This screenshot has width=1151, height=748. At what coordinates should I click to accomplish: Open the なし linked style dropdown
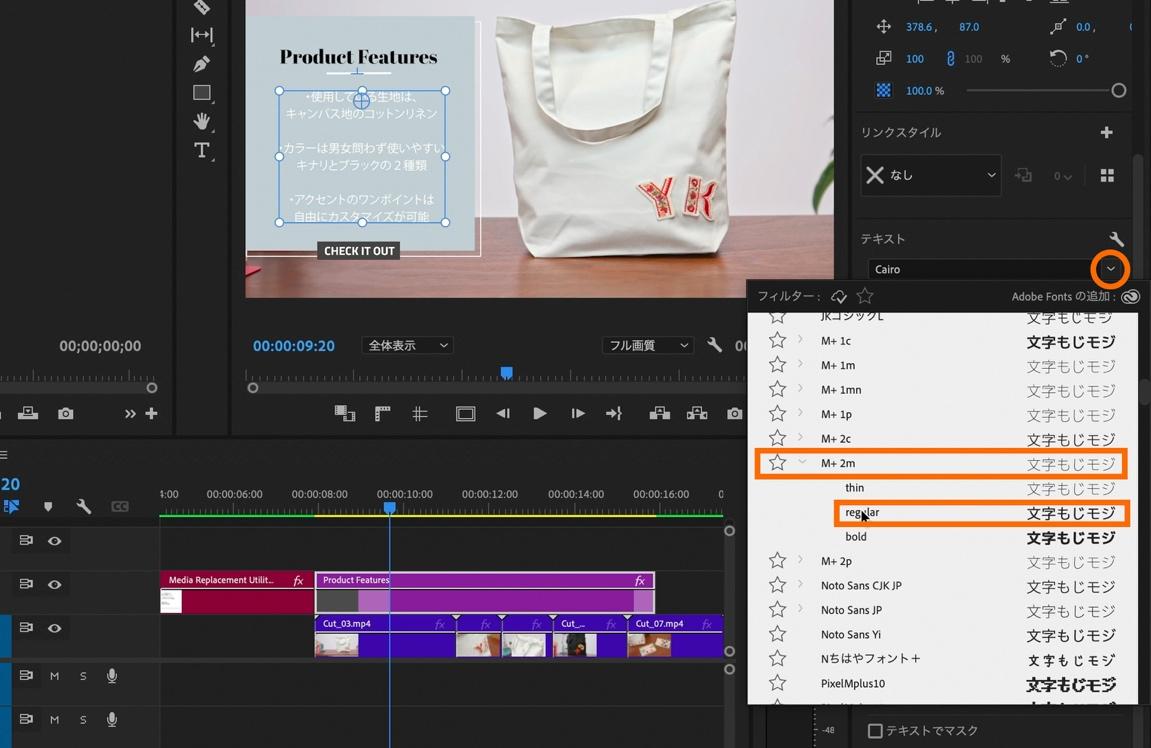(931, 175)
